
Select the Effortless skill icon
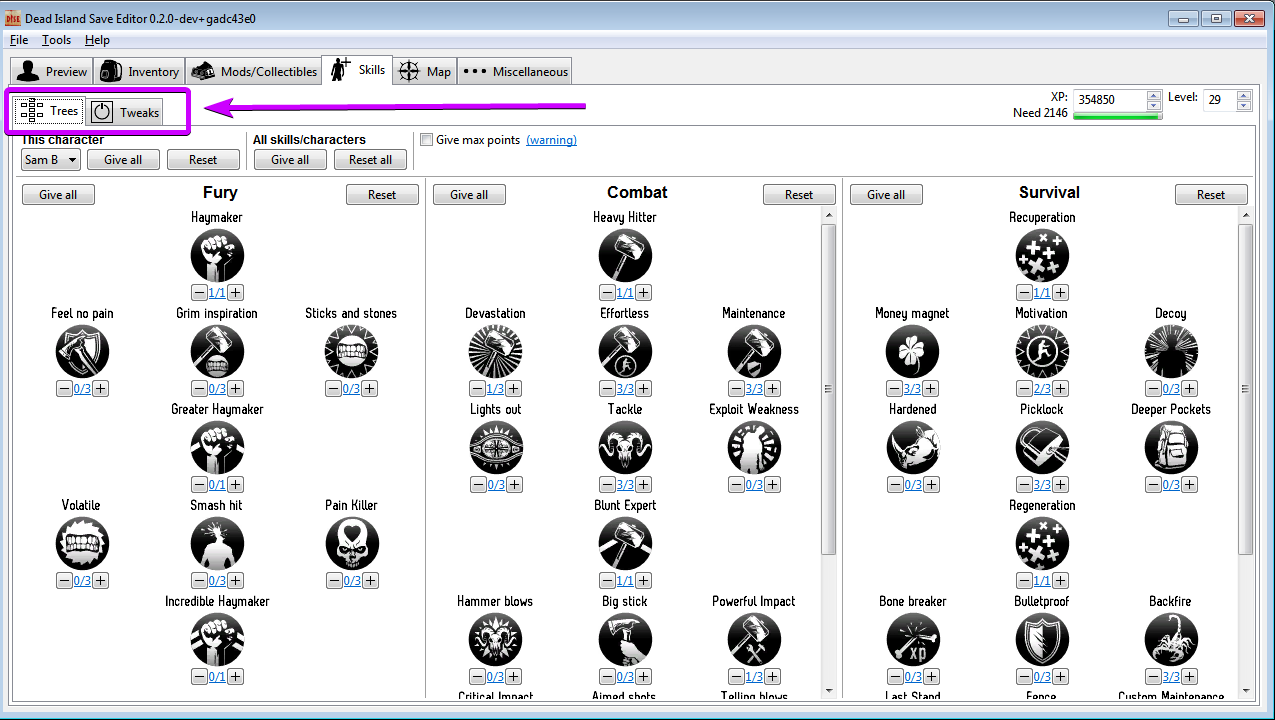pyautogui.click(x=625, y=351)
